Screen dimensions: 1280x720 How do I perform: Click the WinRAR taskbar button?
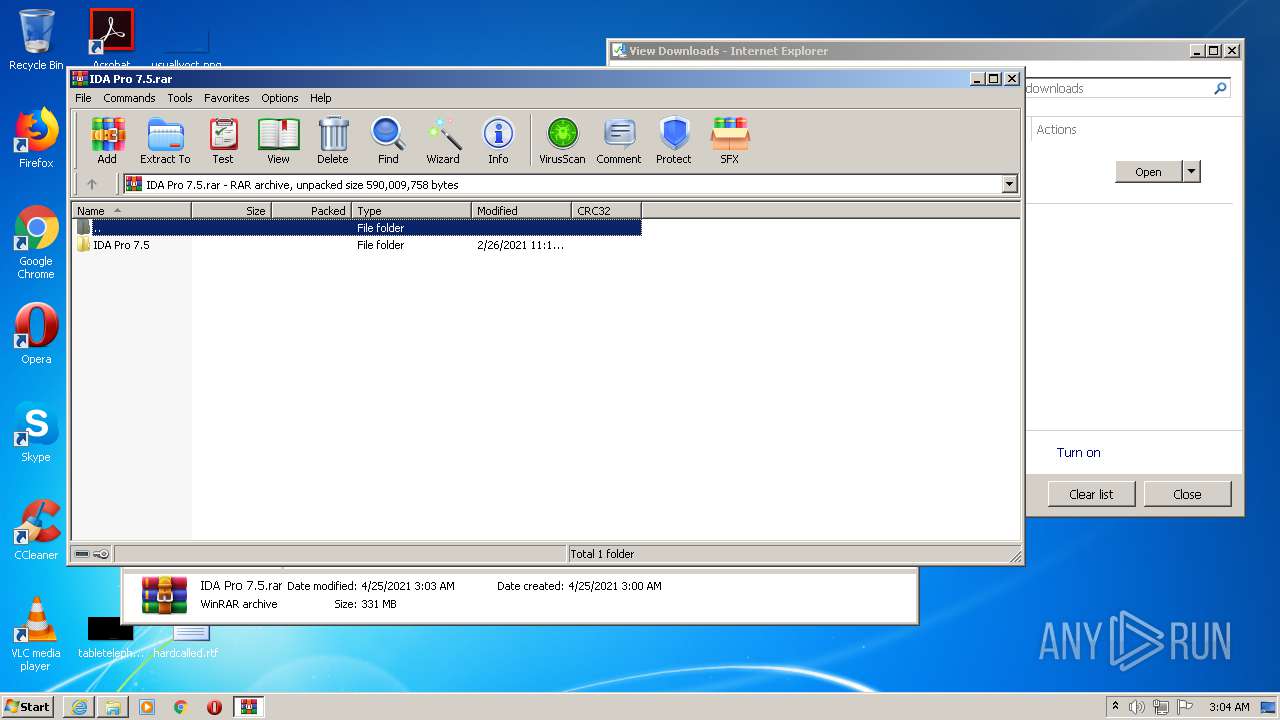click(x=249, y=707)
